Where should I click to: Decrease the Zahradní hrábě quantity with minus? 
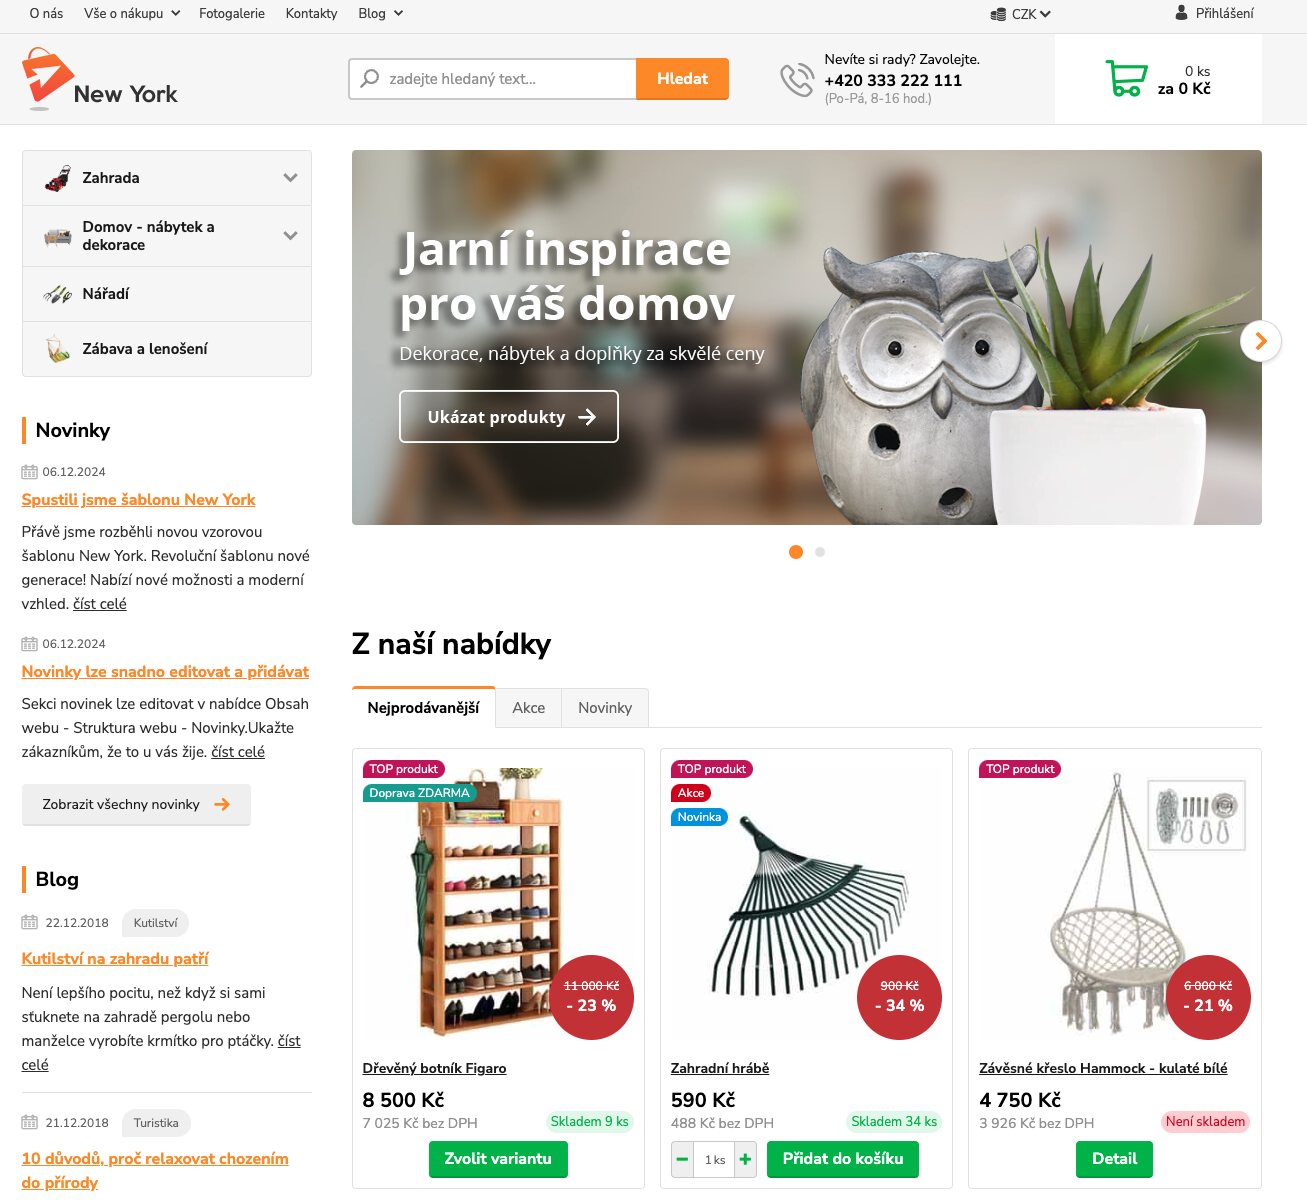coord(682,1160)
